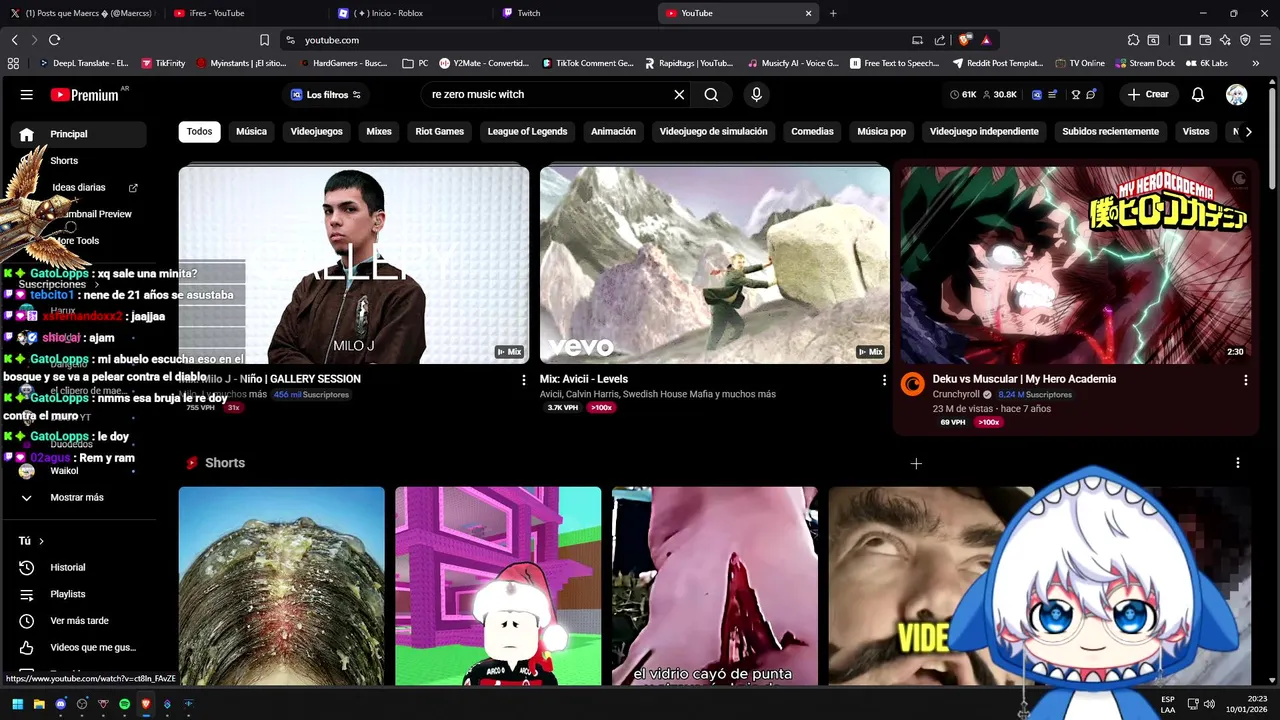Open the Shorts shelf three-dot menu

pyautogui.click(x=1237, y=463)
